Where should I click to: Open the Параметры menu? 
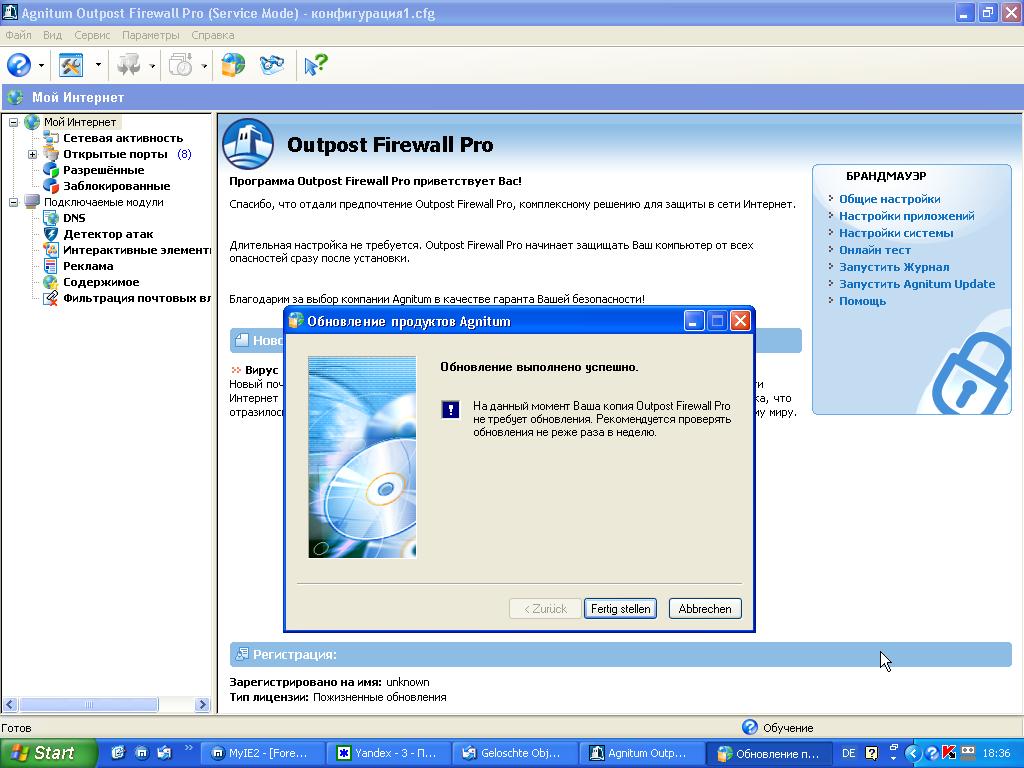pos(150,35)
